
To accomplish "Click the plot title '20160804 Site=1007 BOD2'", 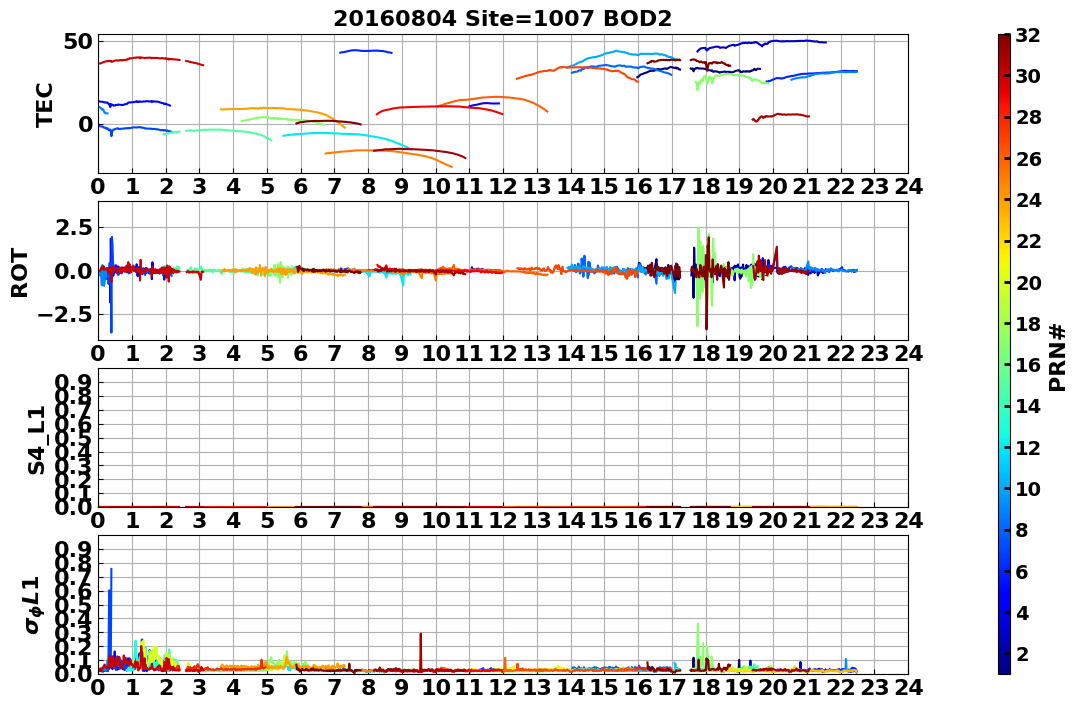I will (503, 19).
